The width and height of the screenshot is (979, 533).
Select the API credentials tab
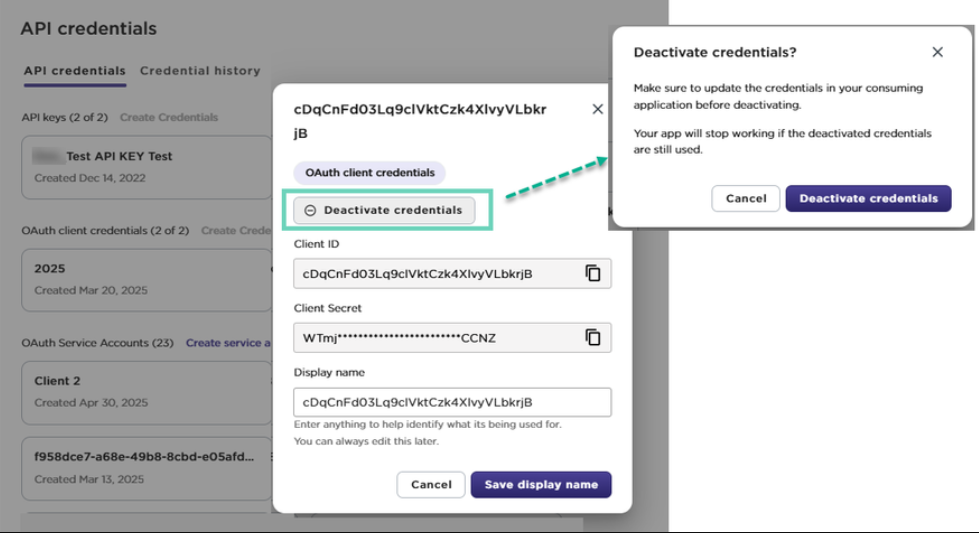(74, 71)
